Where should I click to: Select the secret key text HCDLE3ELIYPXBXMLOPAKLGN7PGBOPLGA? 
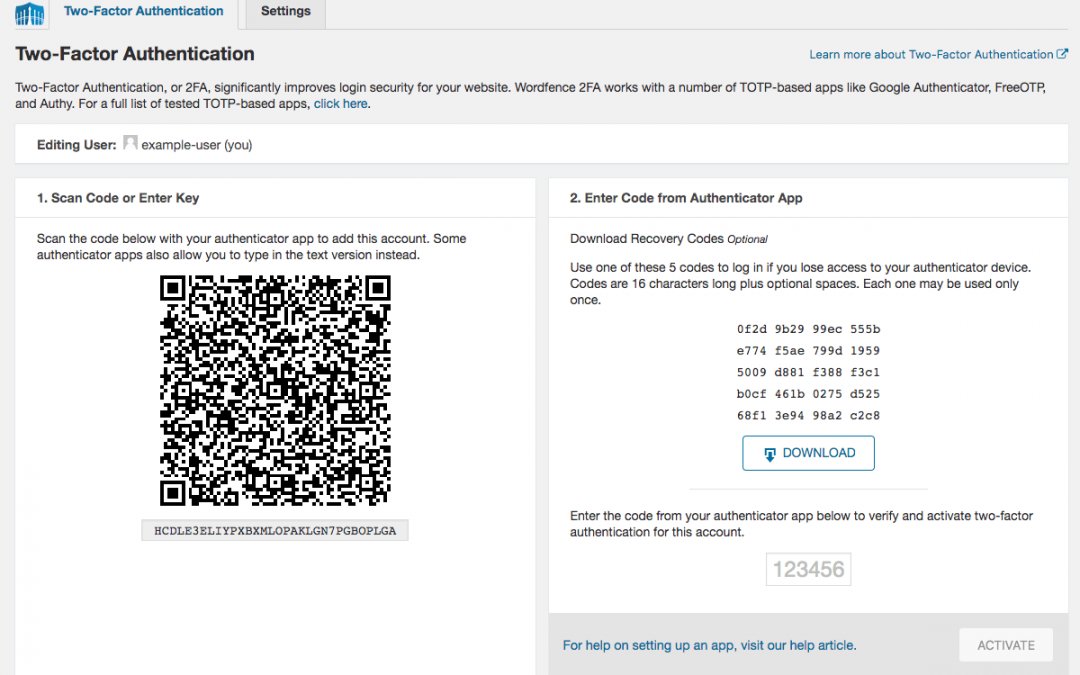[x=275, y=530]
